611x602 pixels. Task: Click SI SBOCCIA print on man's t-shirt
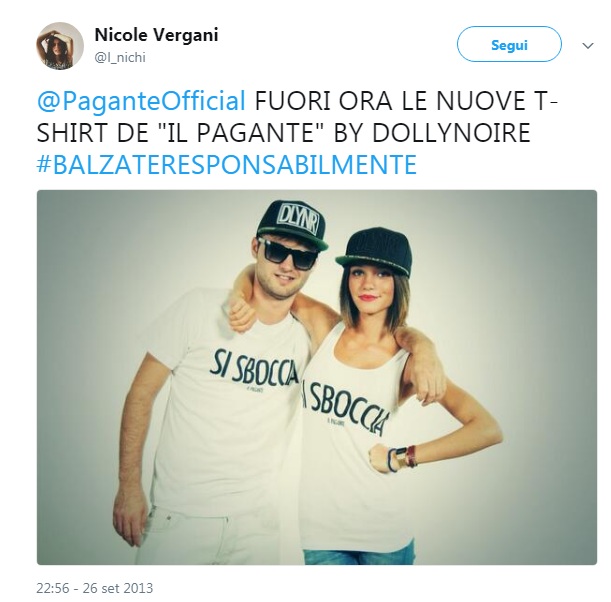(254, 368)
